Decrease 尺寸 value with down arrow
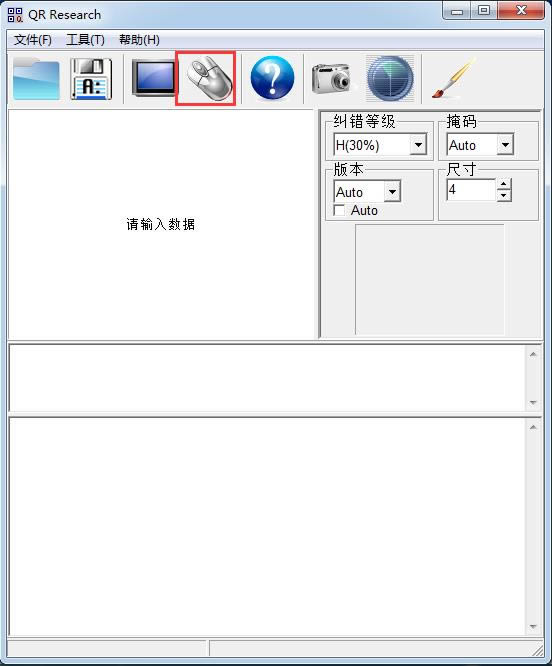 pos(504,195)
